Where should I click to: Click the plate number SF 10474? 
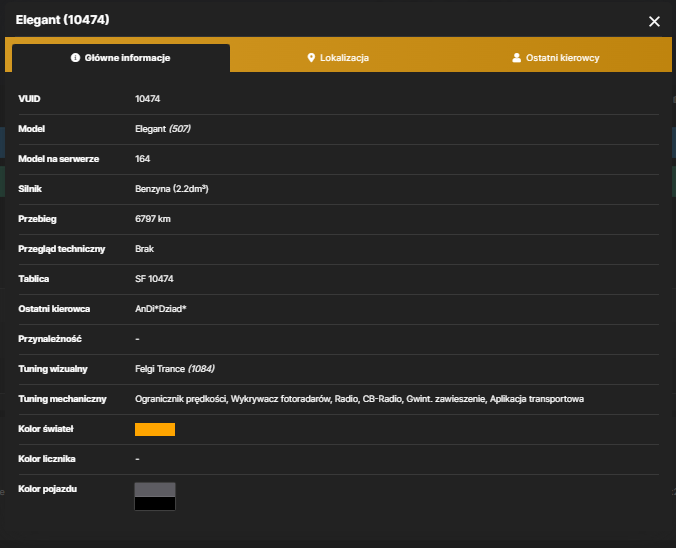154,279
